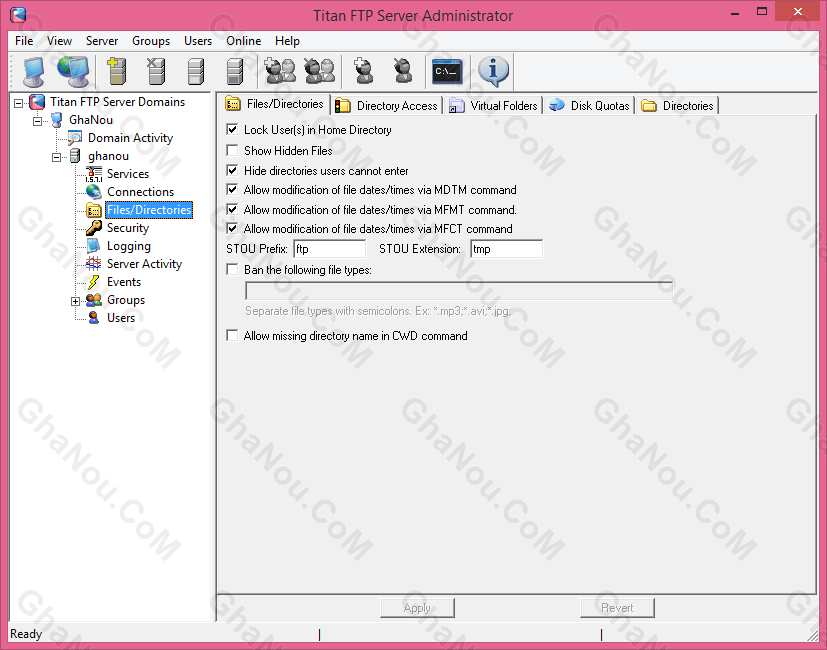
Task: Open the Help menu
Action: coord(287,41)
